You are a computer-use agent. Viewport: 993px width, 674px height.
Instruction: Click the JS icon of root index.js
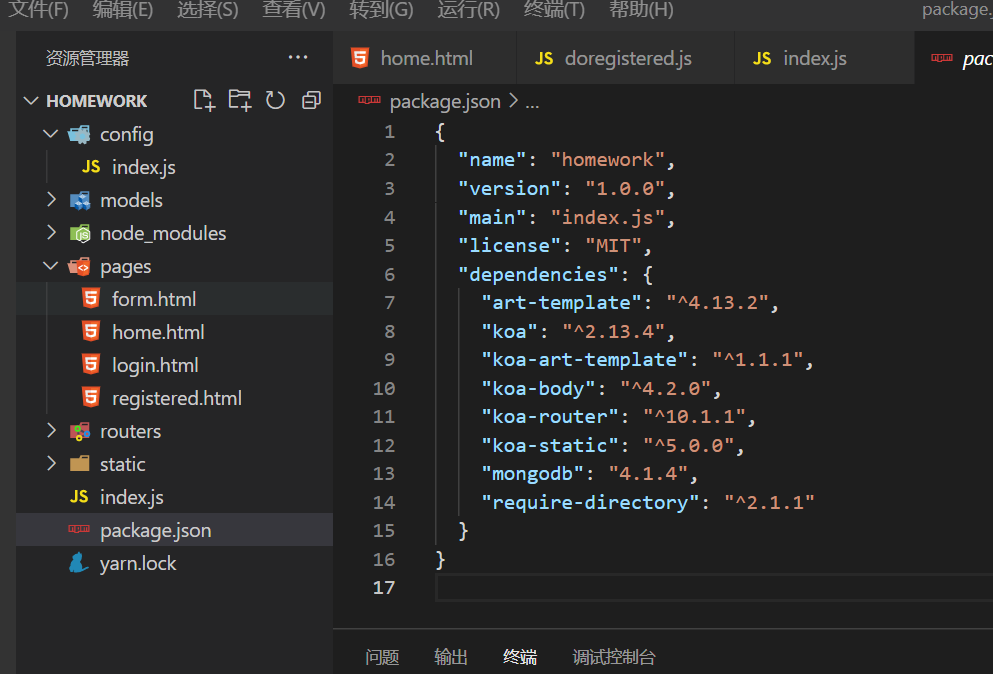79,497
